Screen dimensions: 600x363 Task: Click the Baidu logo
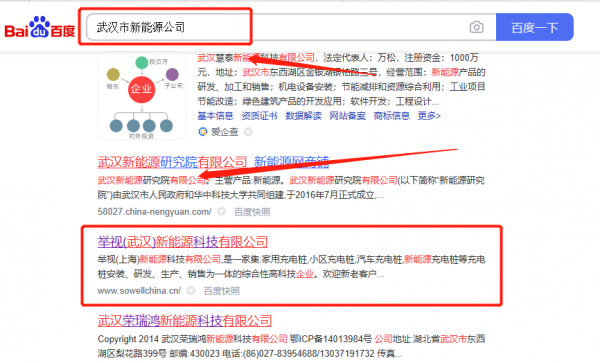tap(39, 27)
